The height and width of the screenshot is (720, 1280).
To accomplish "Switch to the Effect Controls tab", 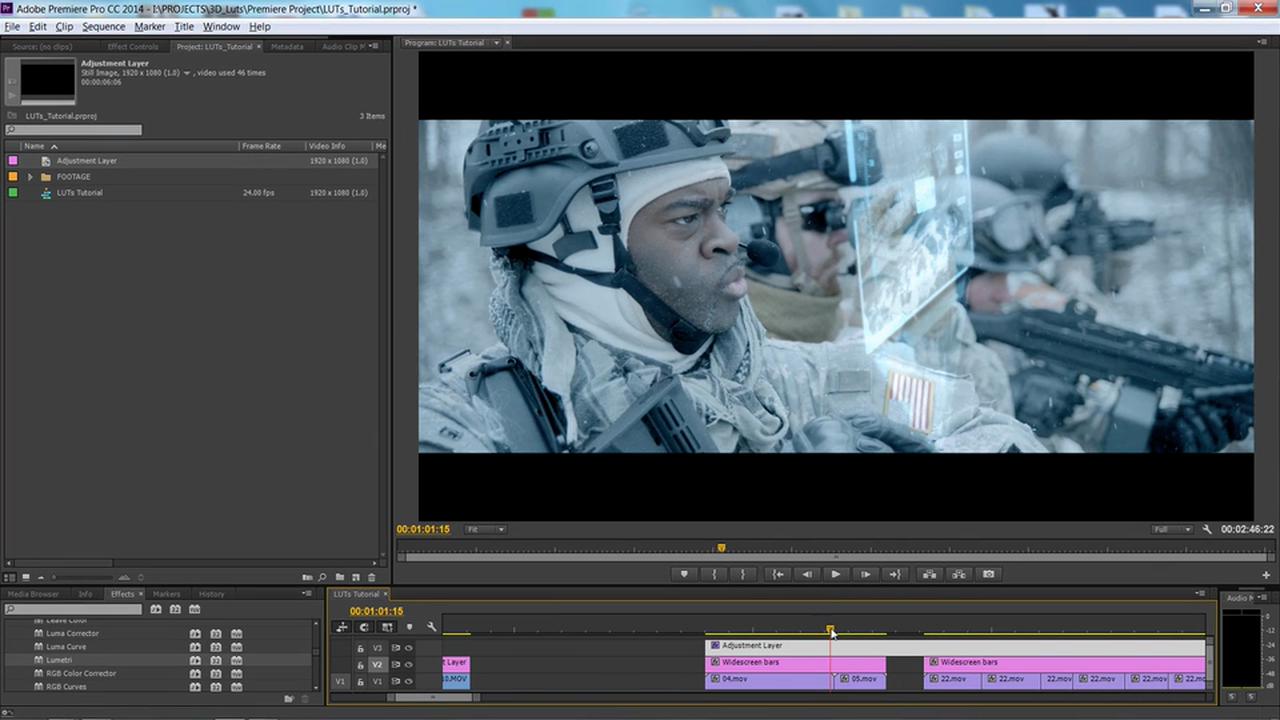I will click(133, 47).
